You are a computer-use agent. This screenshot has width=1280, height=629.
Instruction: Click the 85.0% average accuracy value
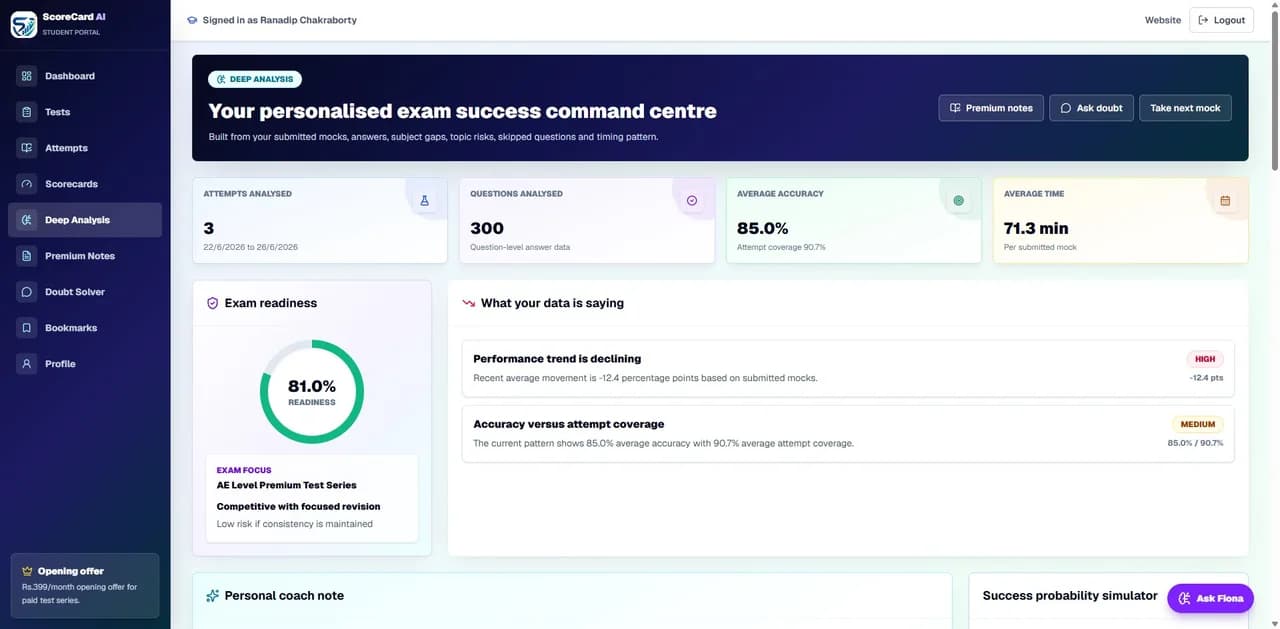tap(763, 228)
